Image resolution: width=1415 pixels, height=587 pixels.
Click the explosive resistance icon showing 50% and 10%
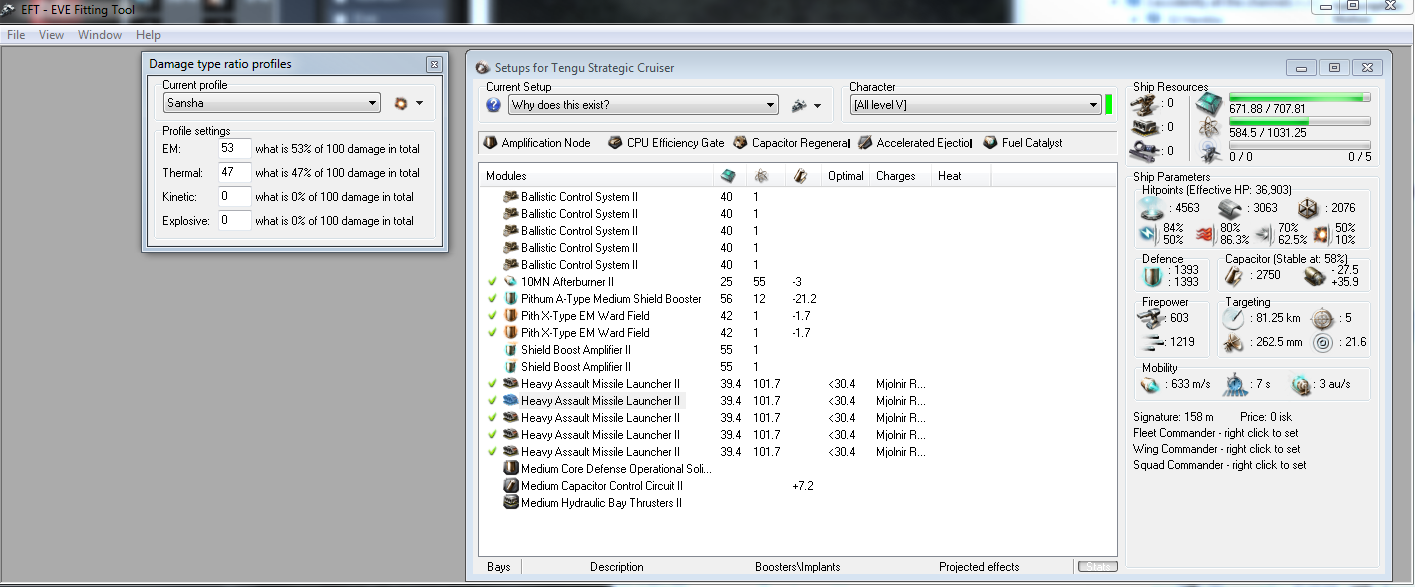point(1320,234)
